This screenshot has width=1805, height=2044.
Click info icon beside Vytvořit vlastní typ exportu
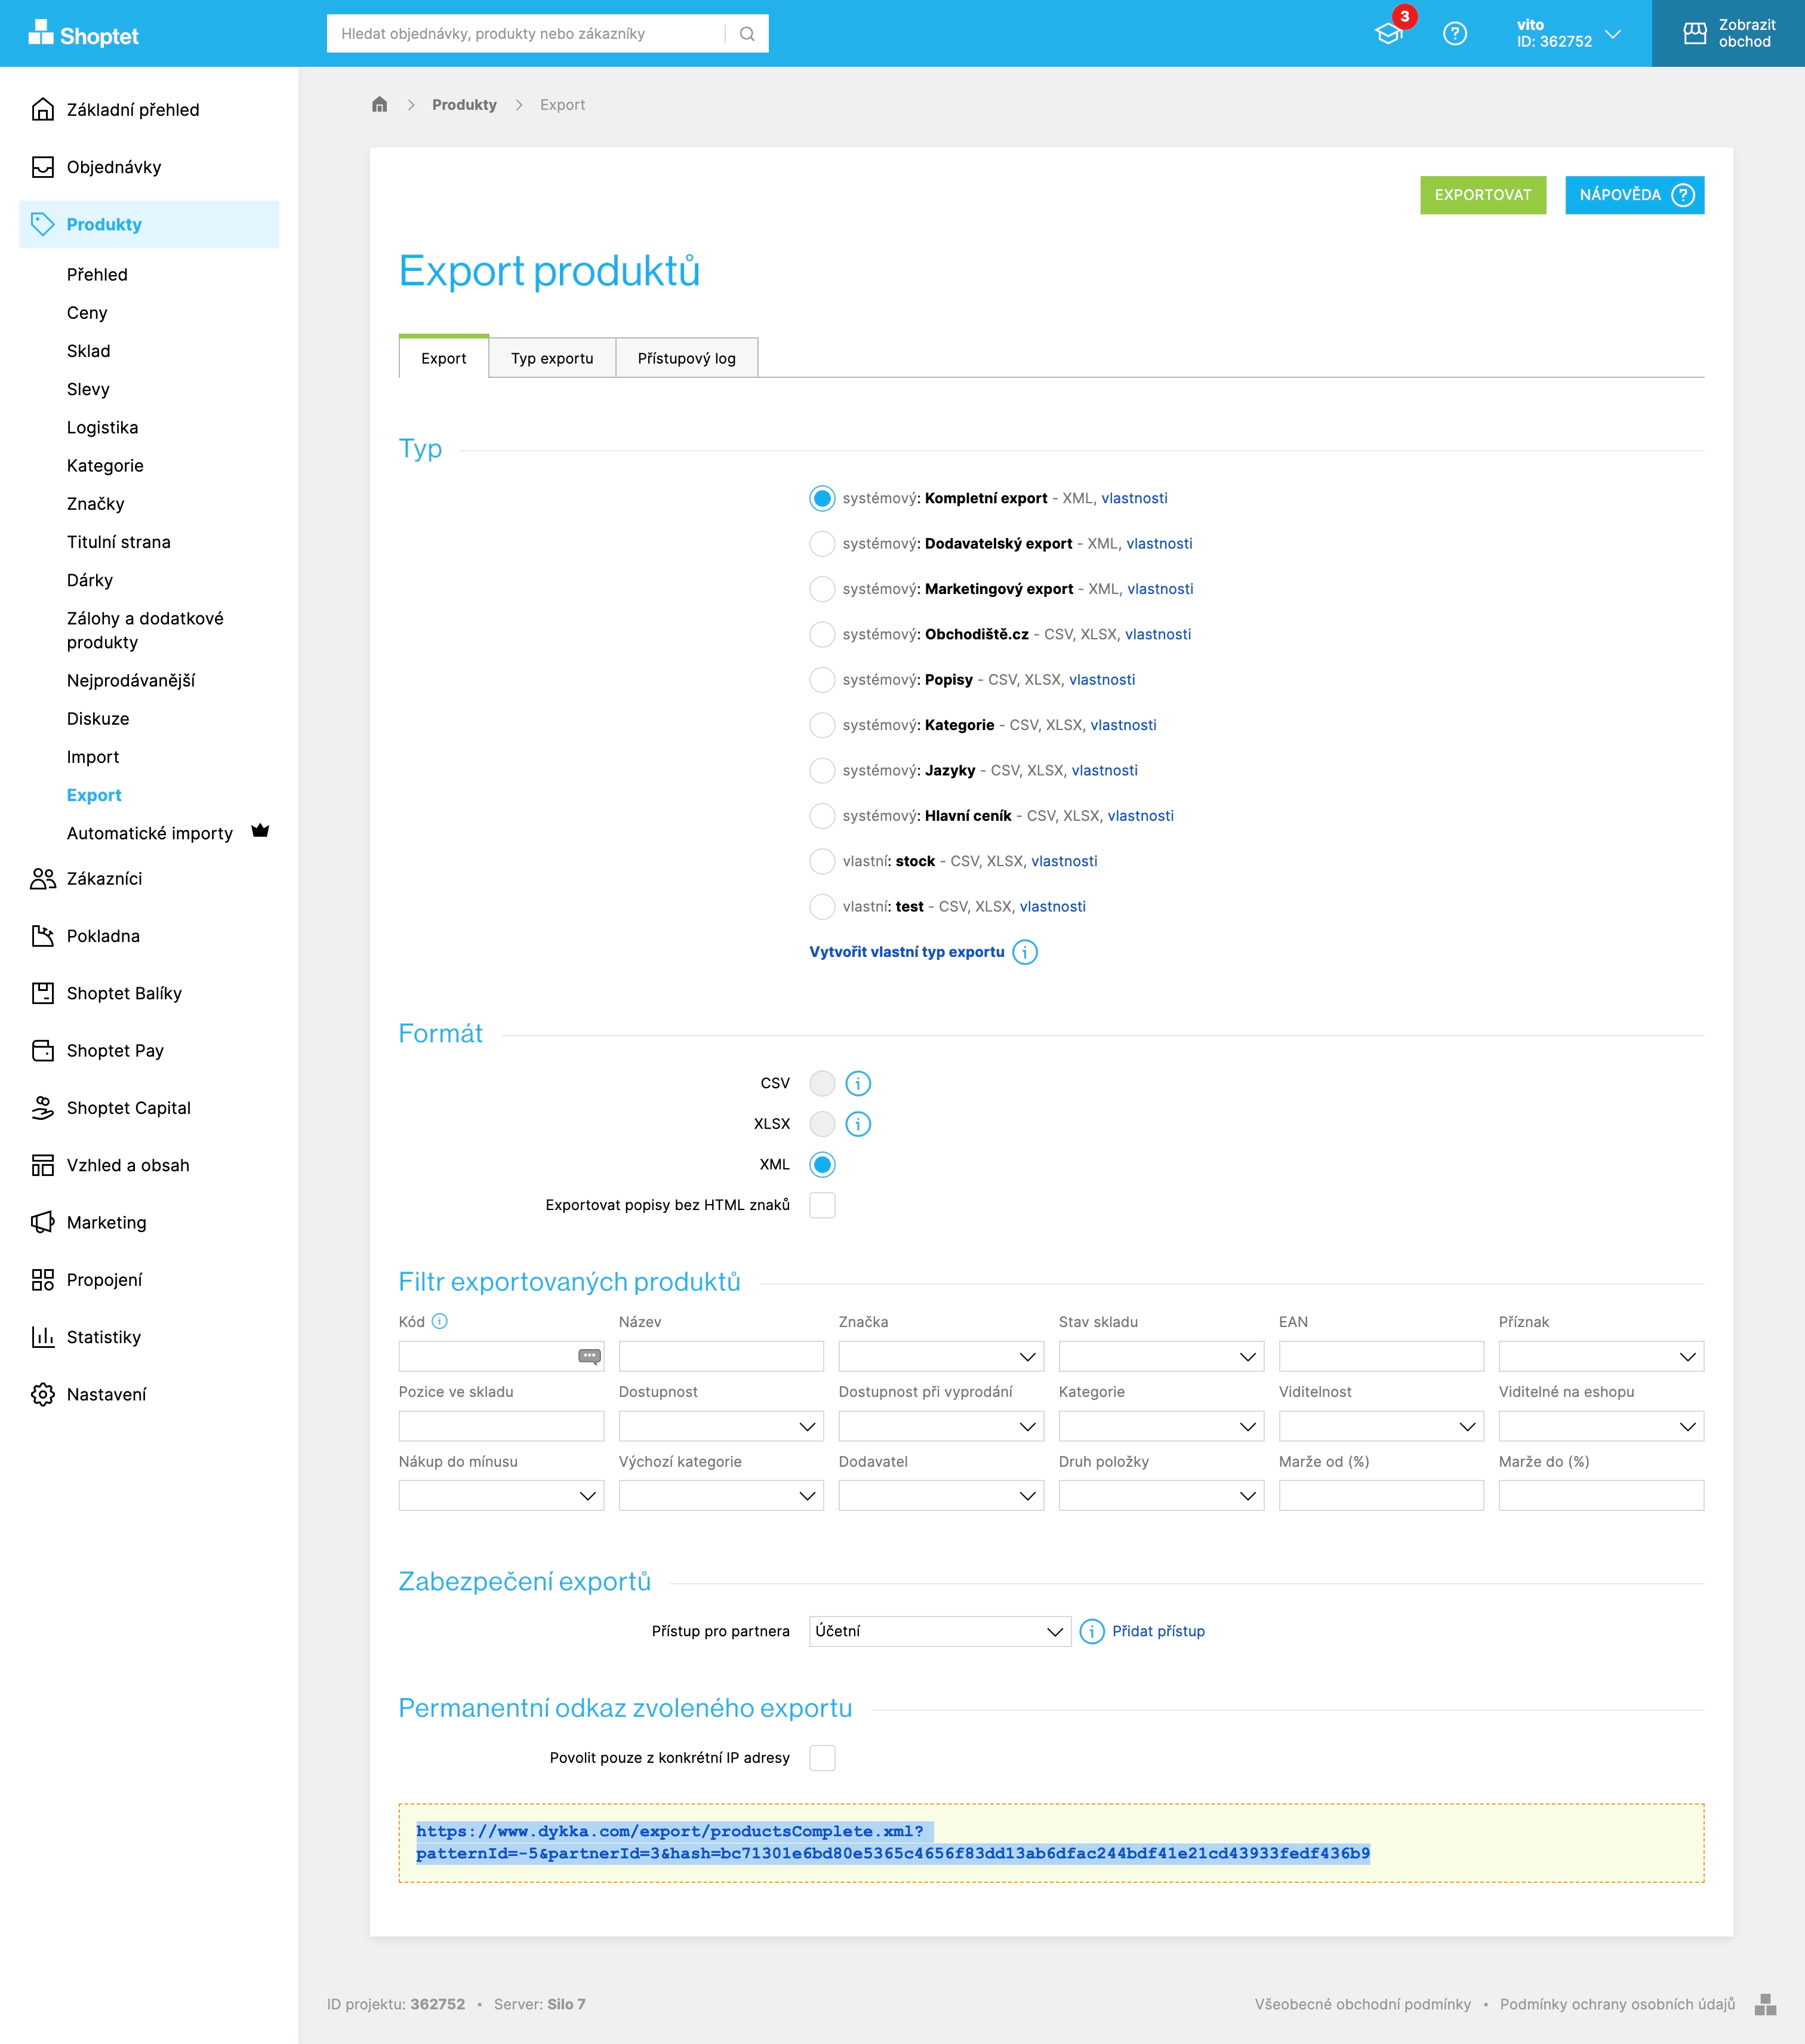[1025, 952]
